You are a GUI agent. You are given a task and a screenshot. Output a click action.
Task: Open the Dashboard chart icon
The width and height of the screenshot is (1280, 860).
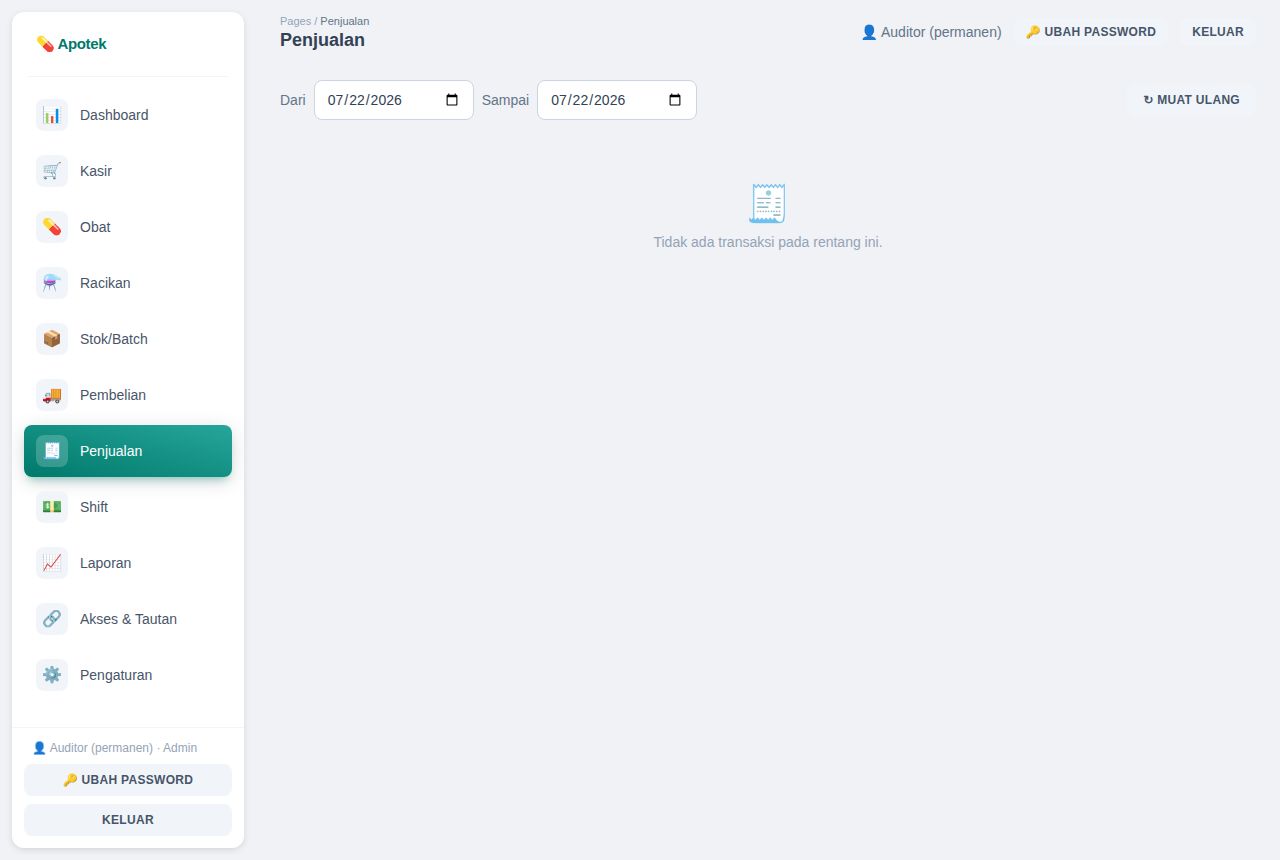pyautogui.click(x=52, y=115)
